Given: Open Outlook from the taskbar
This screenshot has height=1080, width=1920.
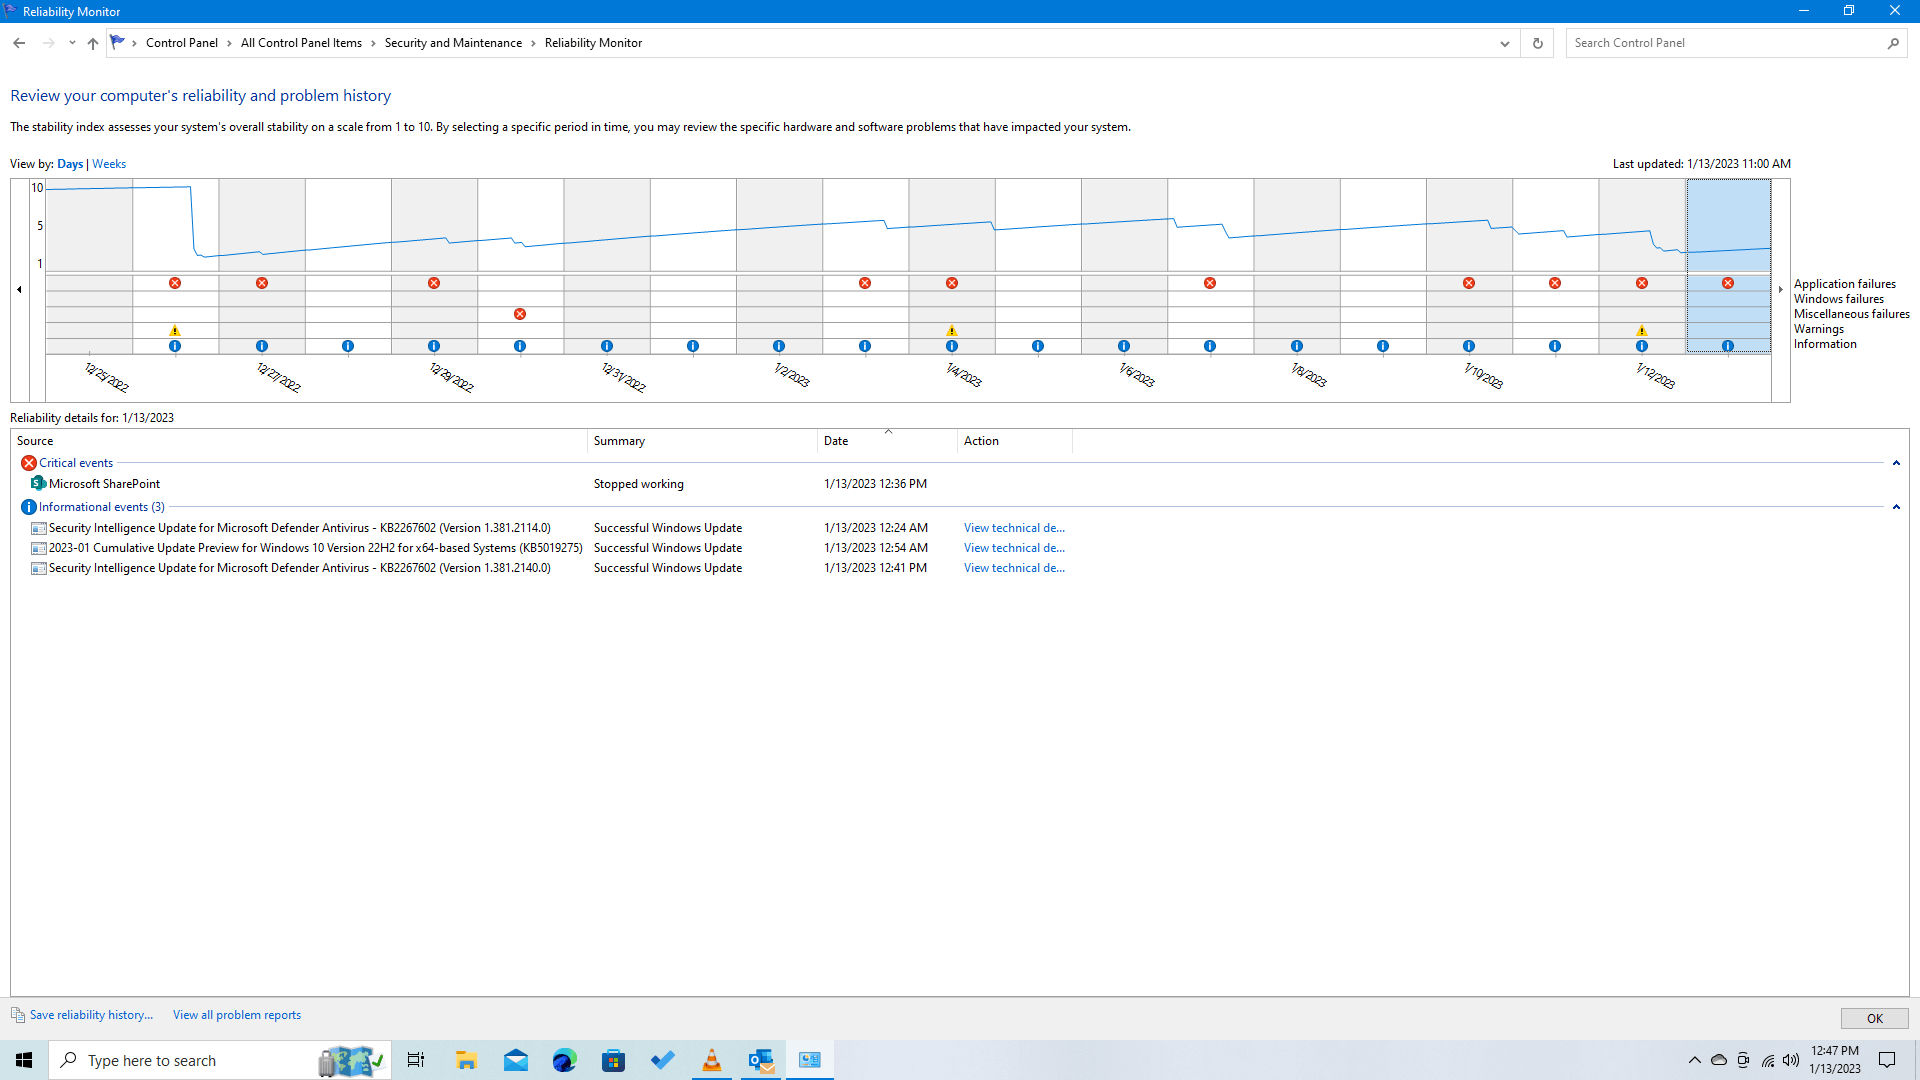Looking at the screenshot, I should click(761, 1060).
